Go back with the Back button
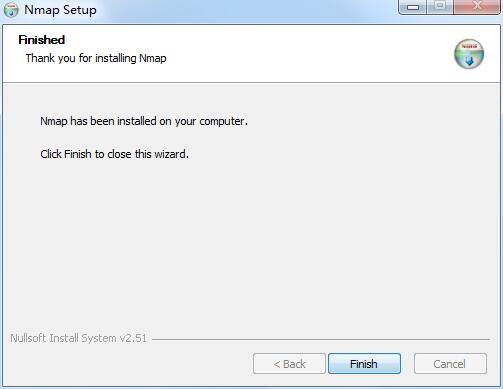The width and height of the screenshot is (503, 389). pyautogui.click(x=289, y=364)
